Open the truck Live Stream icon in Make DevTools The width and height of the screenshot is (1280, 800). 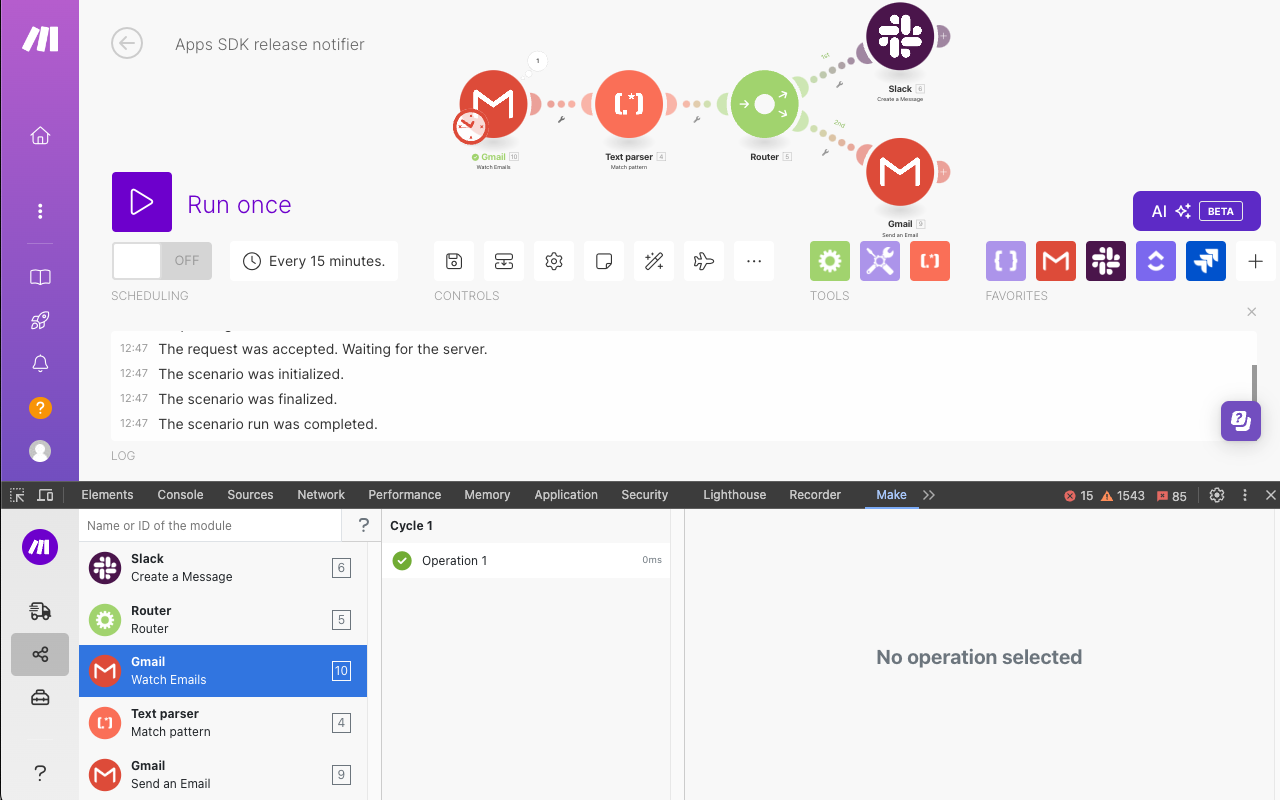pyautogui.click(x=40, y=611)
